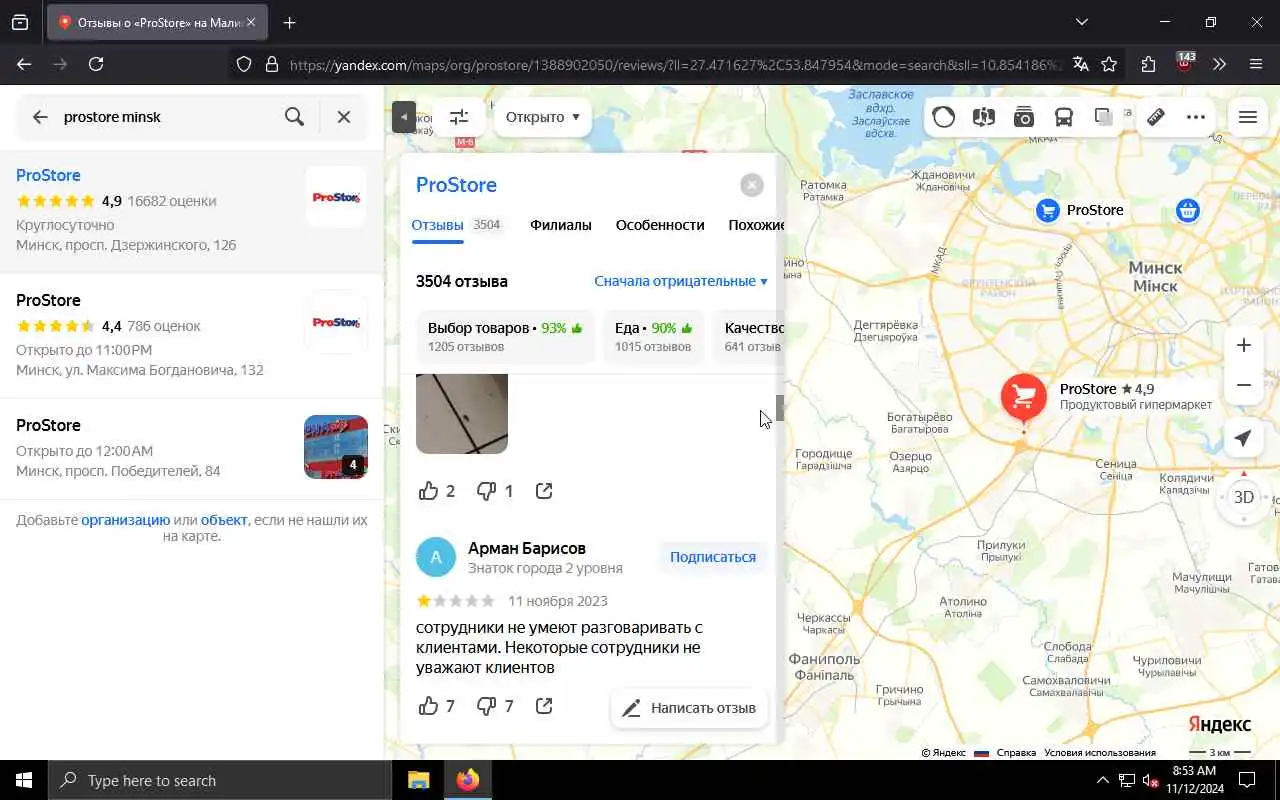This screenshot has width=1280, height=800.
Task: Follow the 'организацию' link
Action: pyautogui.click(x=125, y=520)
